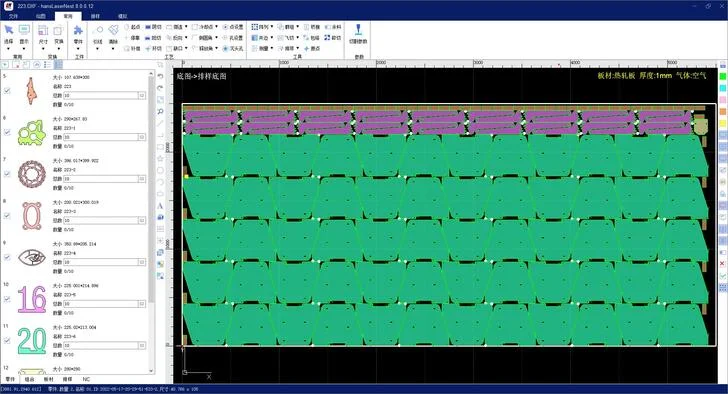Pick the green color swatch on right edge
This screenshot has width=728, height=394.
pyautogui.click(x=723, y=76)
